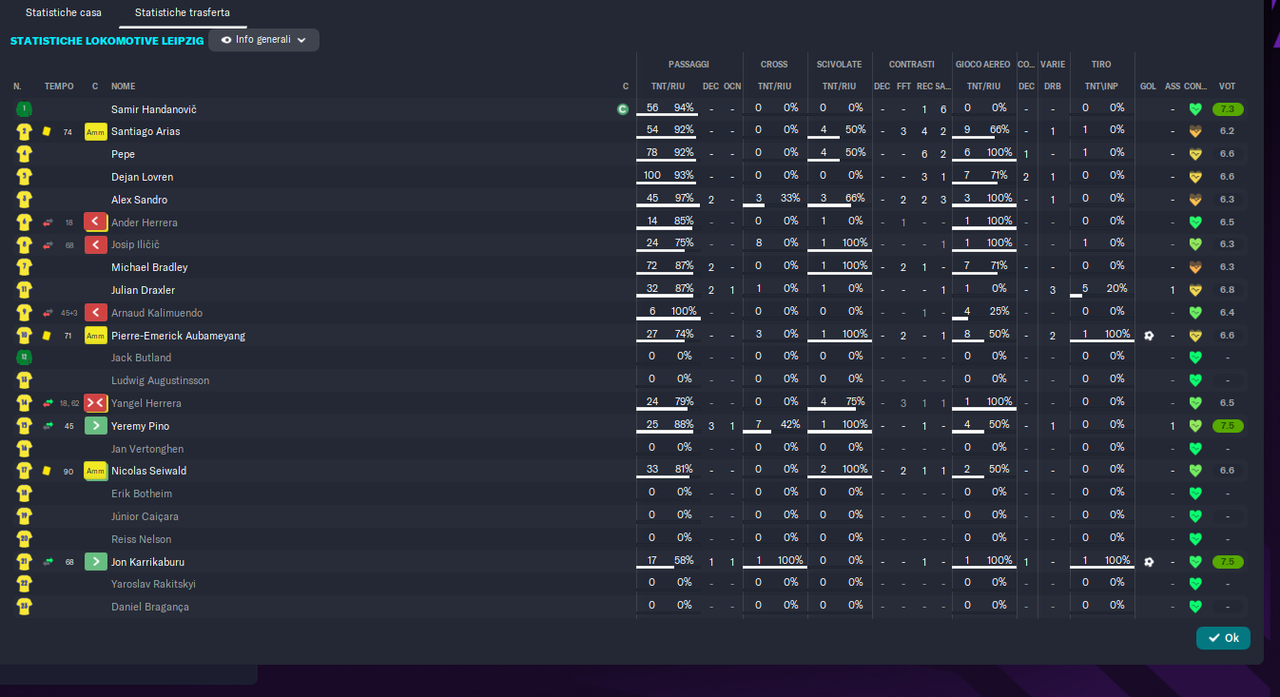Open Samir Handanović player name
1280x697 pixels.
pyautogui.click(x=154, y=109)
